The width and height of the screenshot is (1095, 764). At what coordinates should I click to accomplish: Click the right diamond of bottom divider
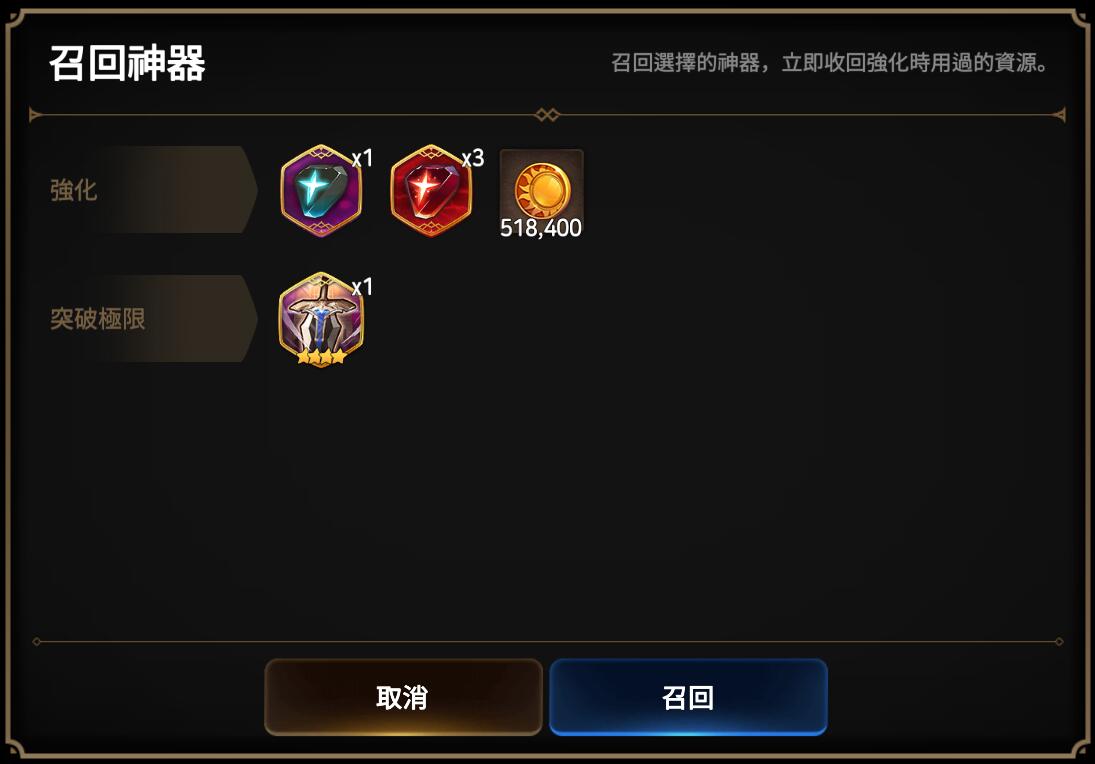pos(1059,641)
